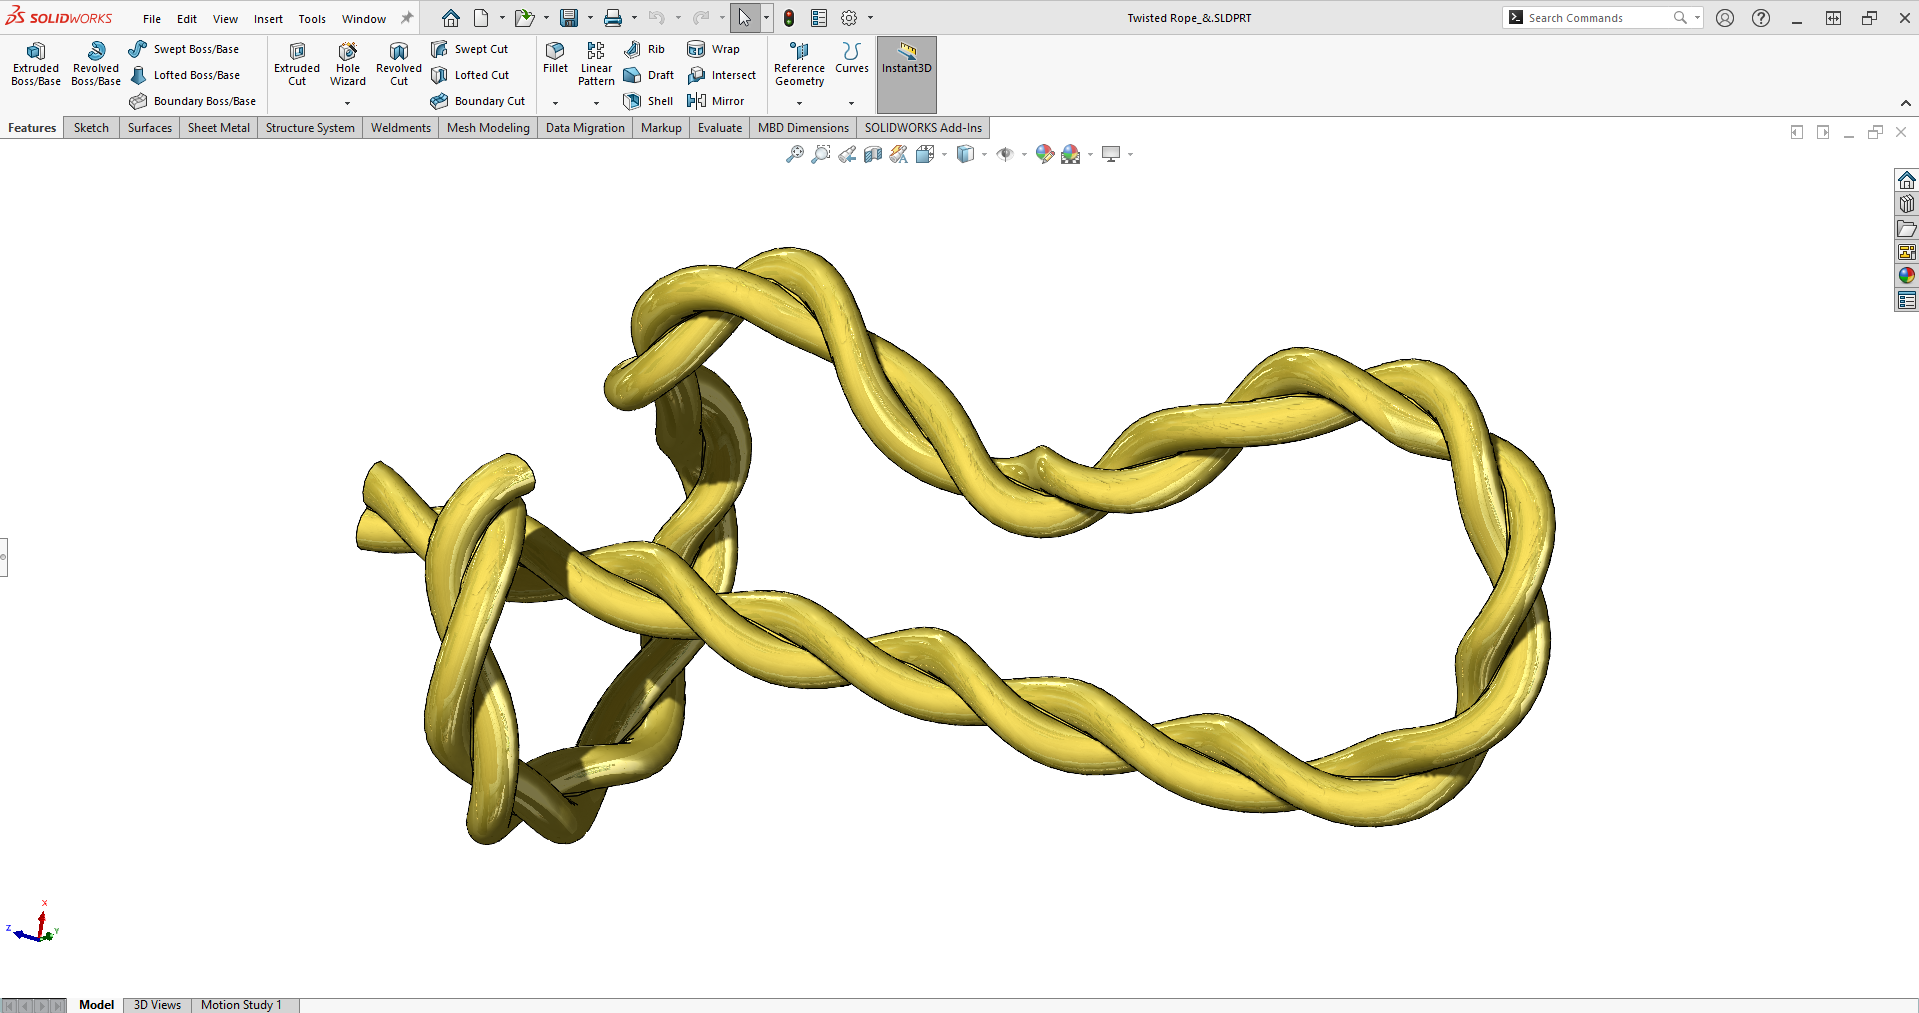Toggle the Select cursor tool
This screenshot has width=1919, height=1013.
(x=744, y=18)
